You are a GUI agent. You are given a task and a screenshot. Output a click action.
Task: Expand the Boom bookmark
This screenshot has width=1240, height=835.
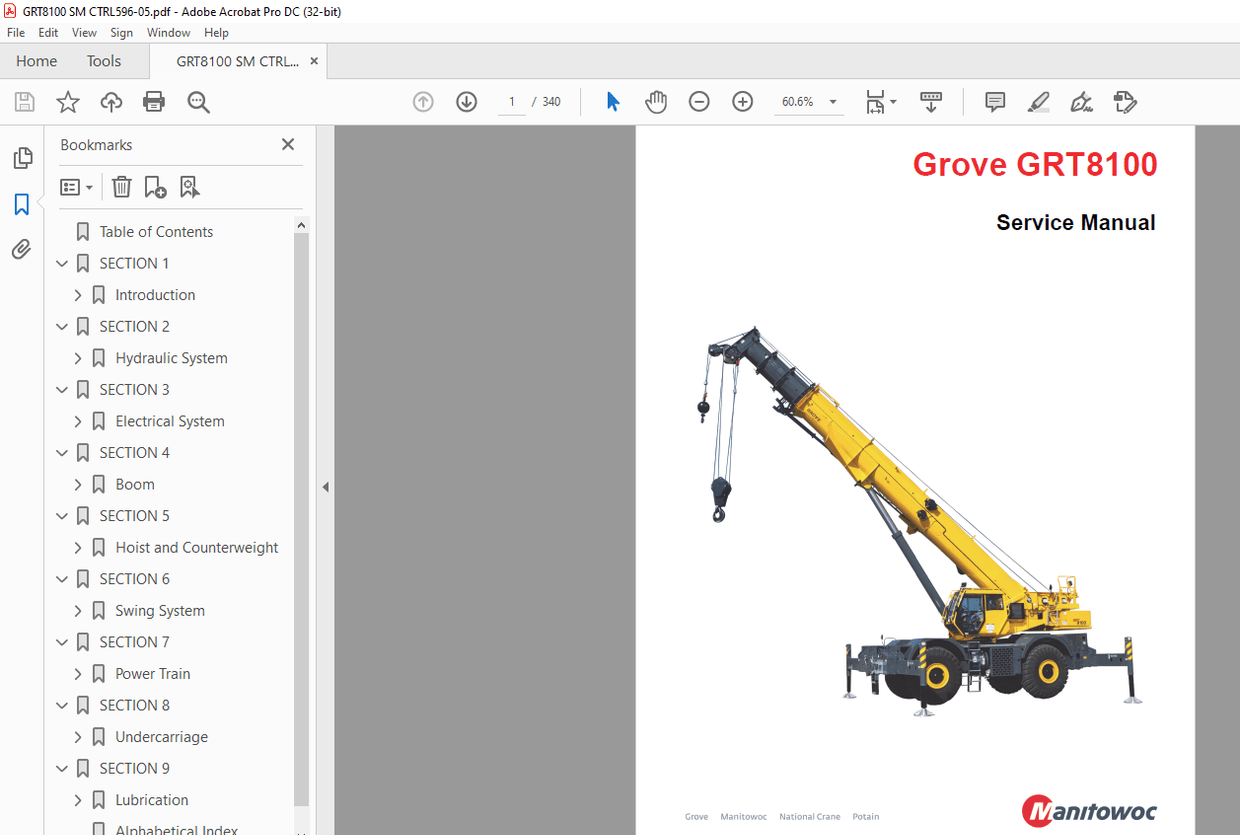78,484
